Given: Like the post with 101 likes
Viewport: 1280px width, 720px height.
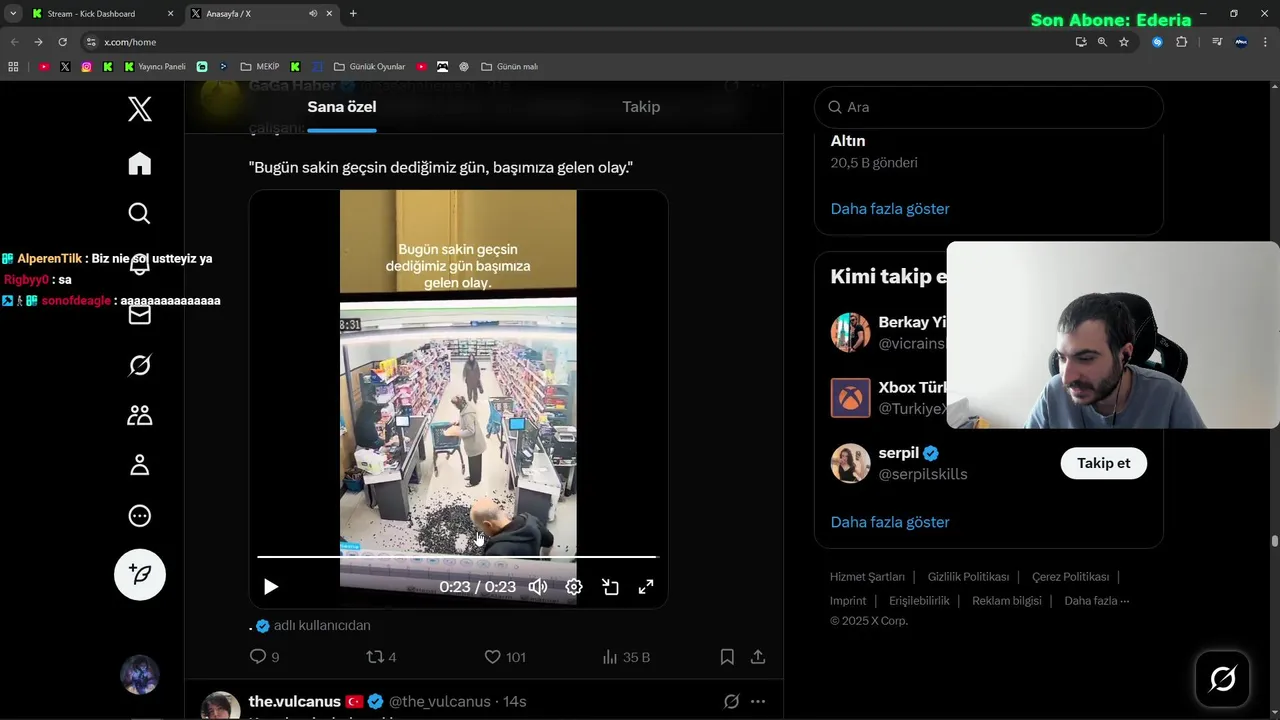Looking at the screenshot, I should pos(492,657).
